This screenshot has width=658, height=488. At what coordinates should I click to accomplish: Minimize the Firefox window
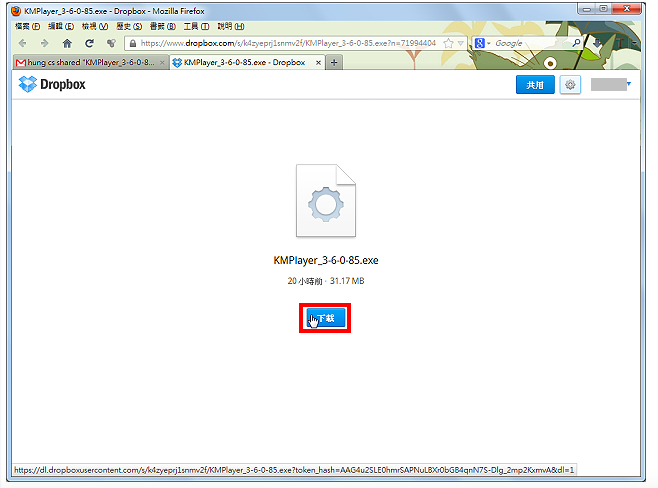coord(587,8)
